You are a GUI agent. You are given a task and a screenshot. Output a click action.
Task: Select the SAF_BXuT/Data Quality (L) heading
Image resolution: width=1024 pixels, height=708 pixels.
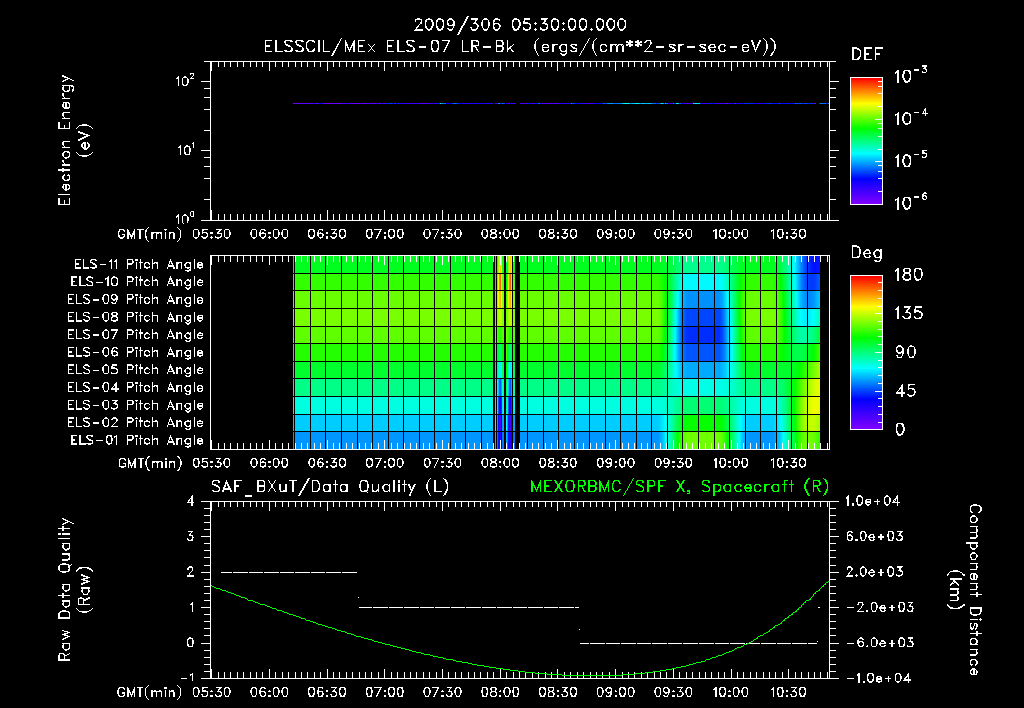click(330, 487)
